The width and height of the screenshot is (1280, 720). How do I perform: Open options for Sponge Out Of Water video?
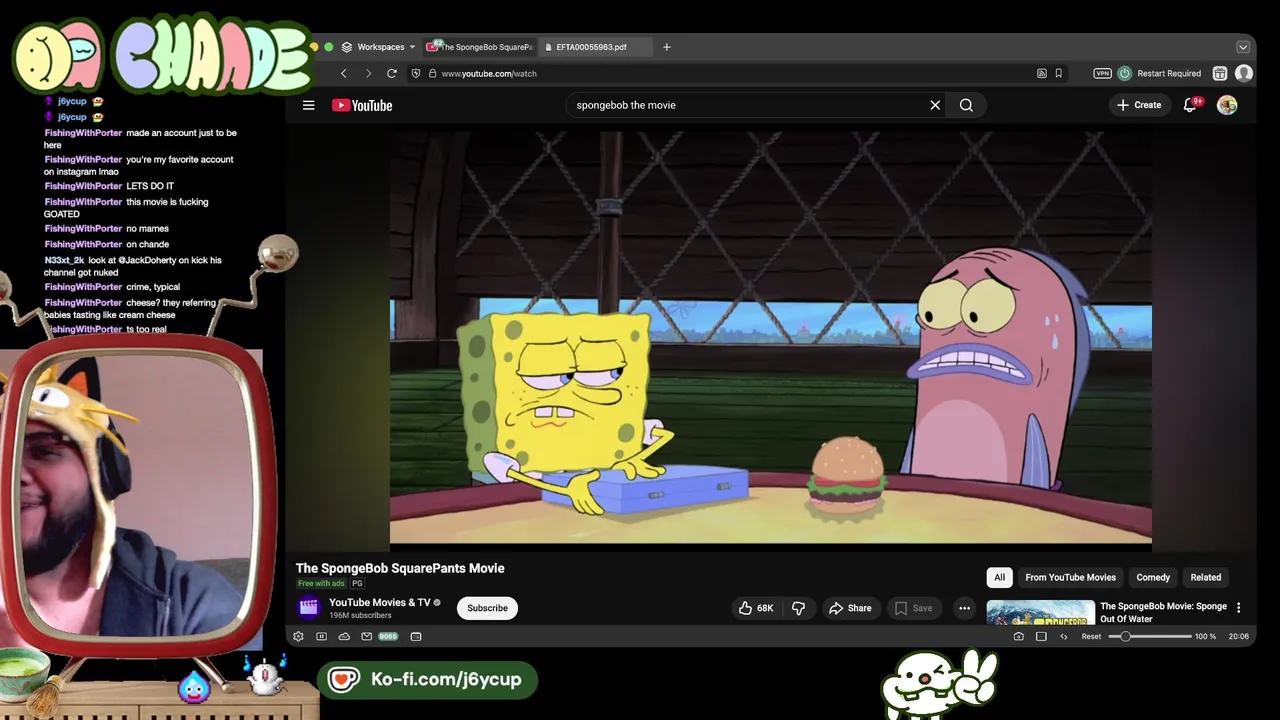(1238, 607)
